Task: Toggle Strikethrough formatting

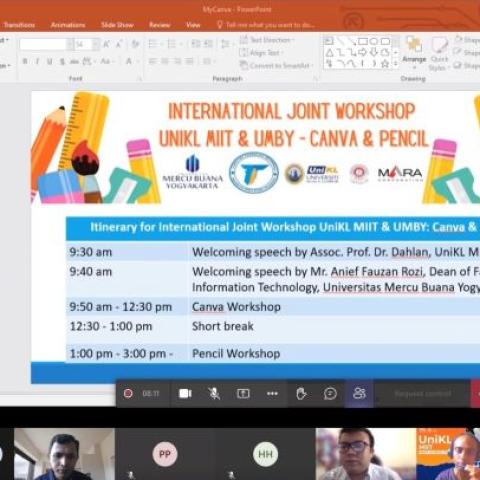Action: (x=74, y=62)
